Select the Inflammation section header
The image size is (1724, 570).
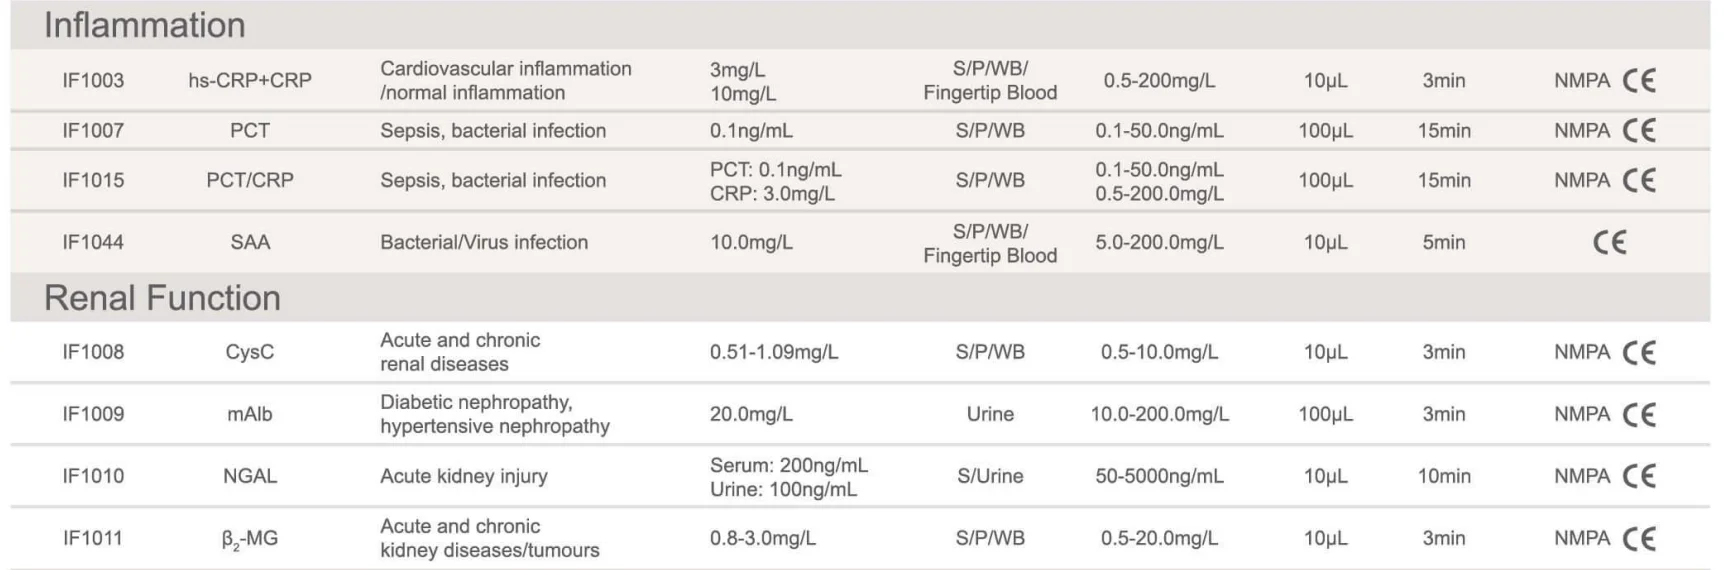click(x=144, y=25)
